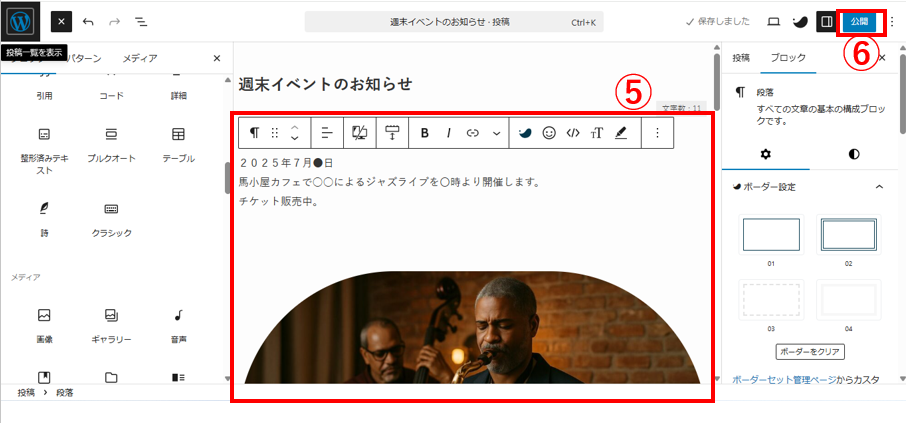The image size is (906, 423).
Task: Open SWELL text formatting in block toolbar
Action: pyautogui.click(x=525, y=133)
